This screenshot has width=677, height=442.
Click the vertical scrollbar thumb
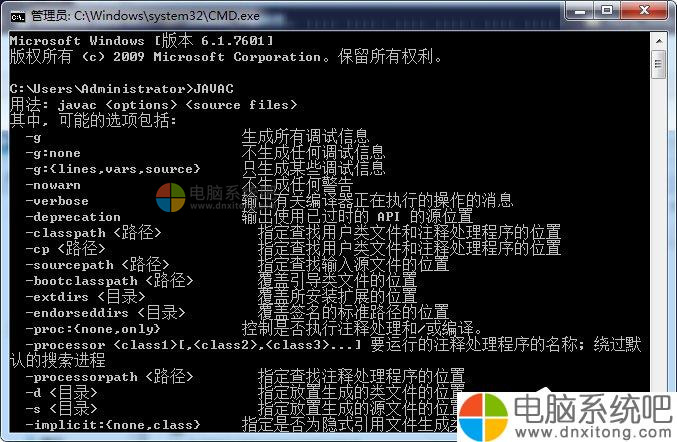point(658,64)
